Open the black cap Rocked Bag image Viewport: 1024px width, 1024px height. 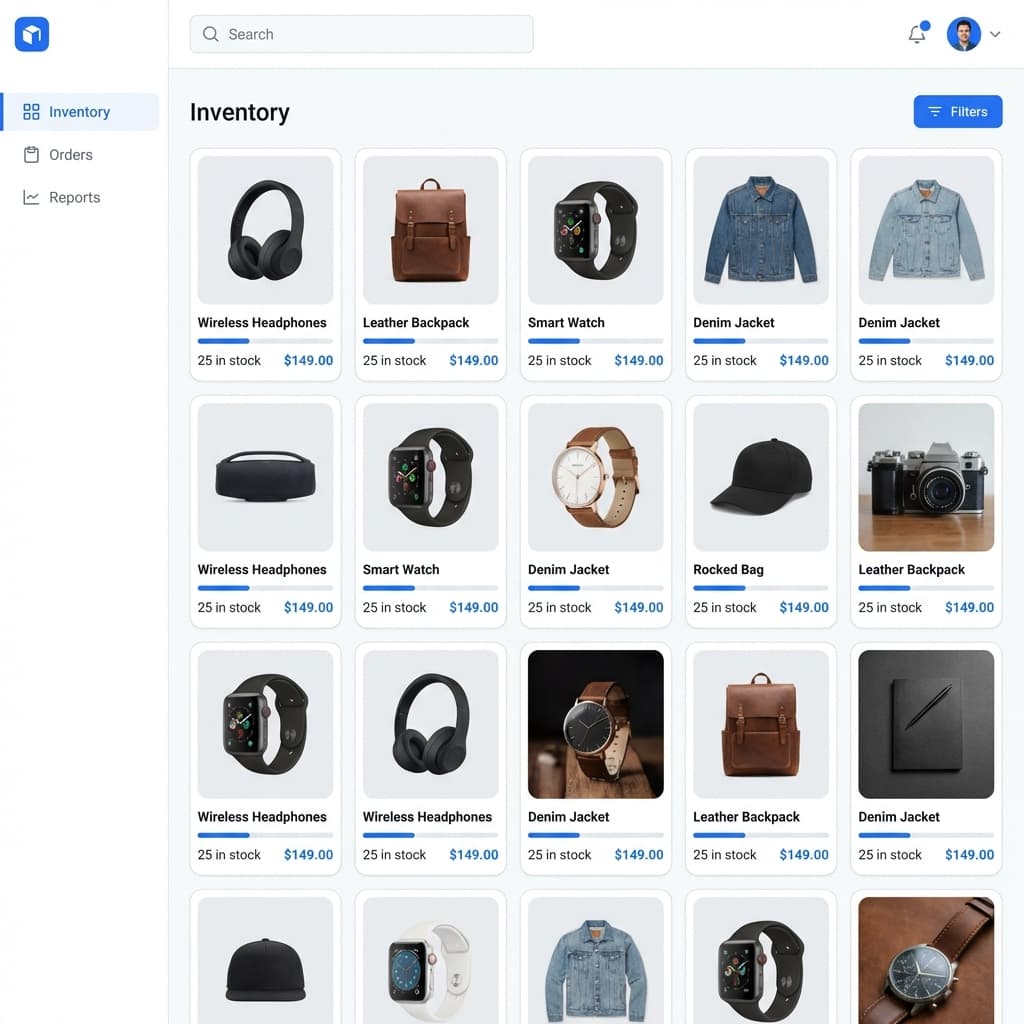[761, 477]
